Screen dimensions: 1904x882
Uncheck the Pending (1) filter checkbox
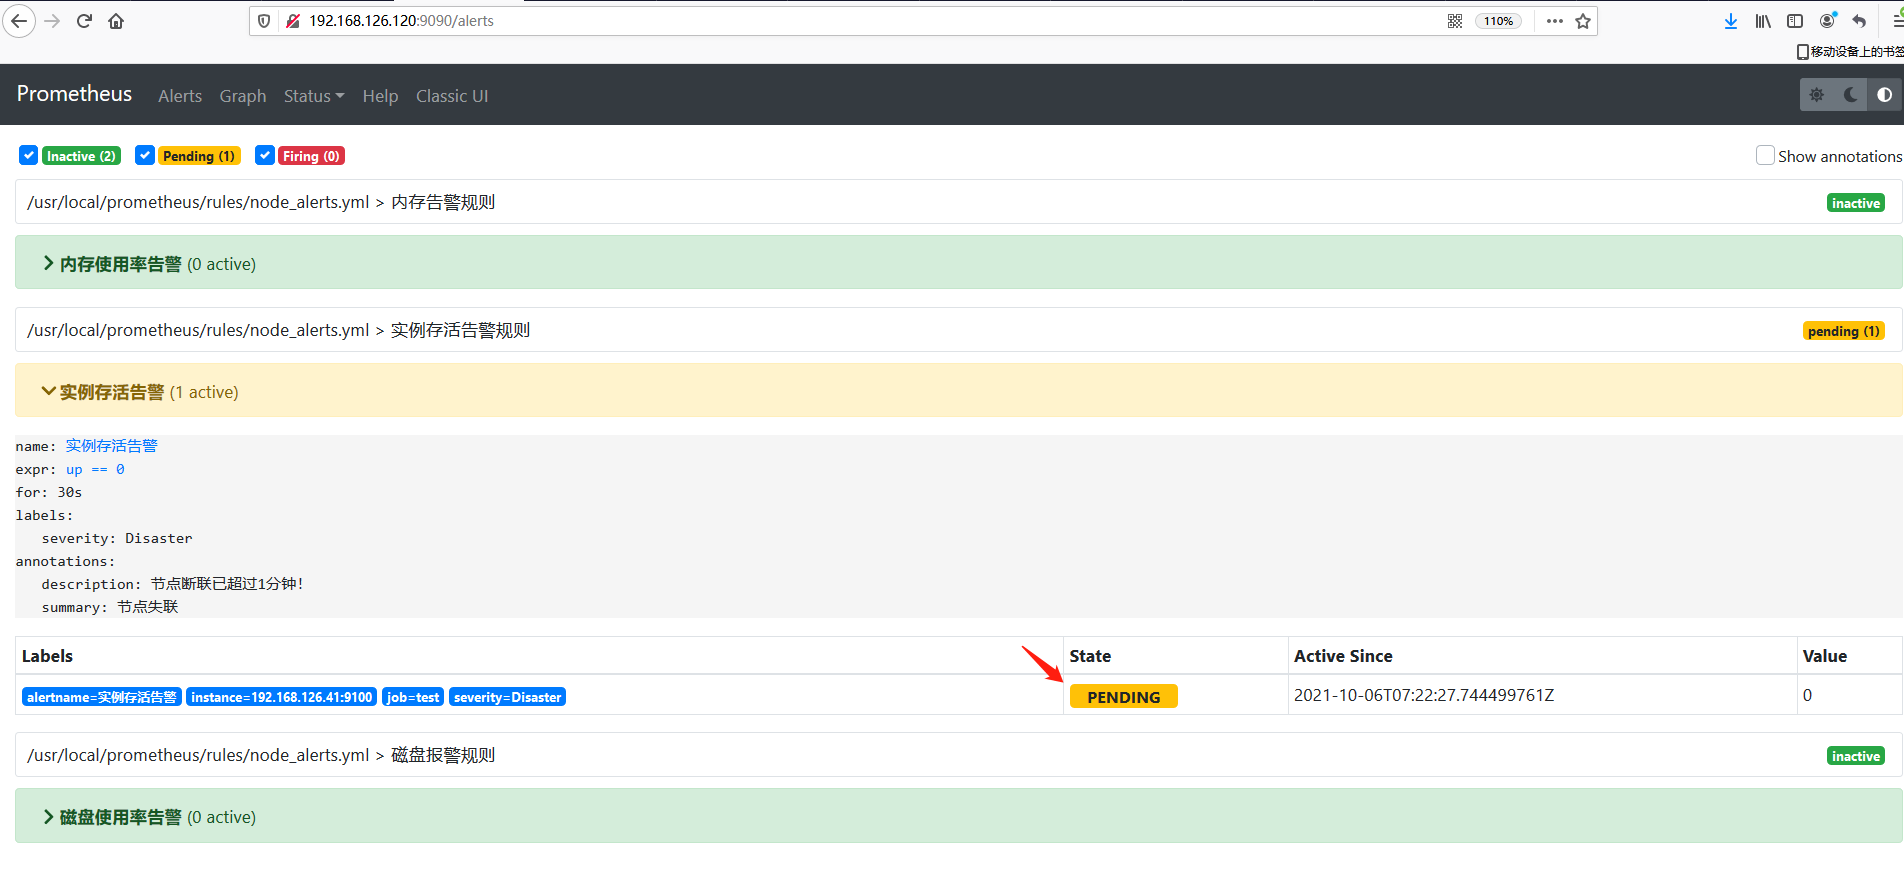145,155
